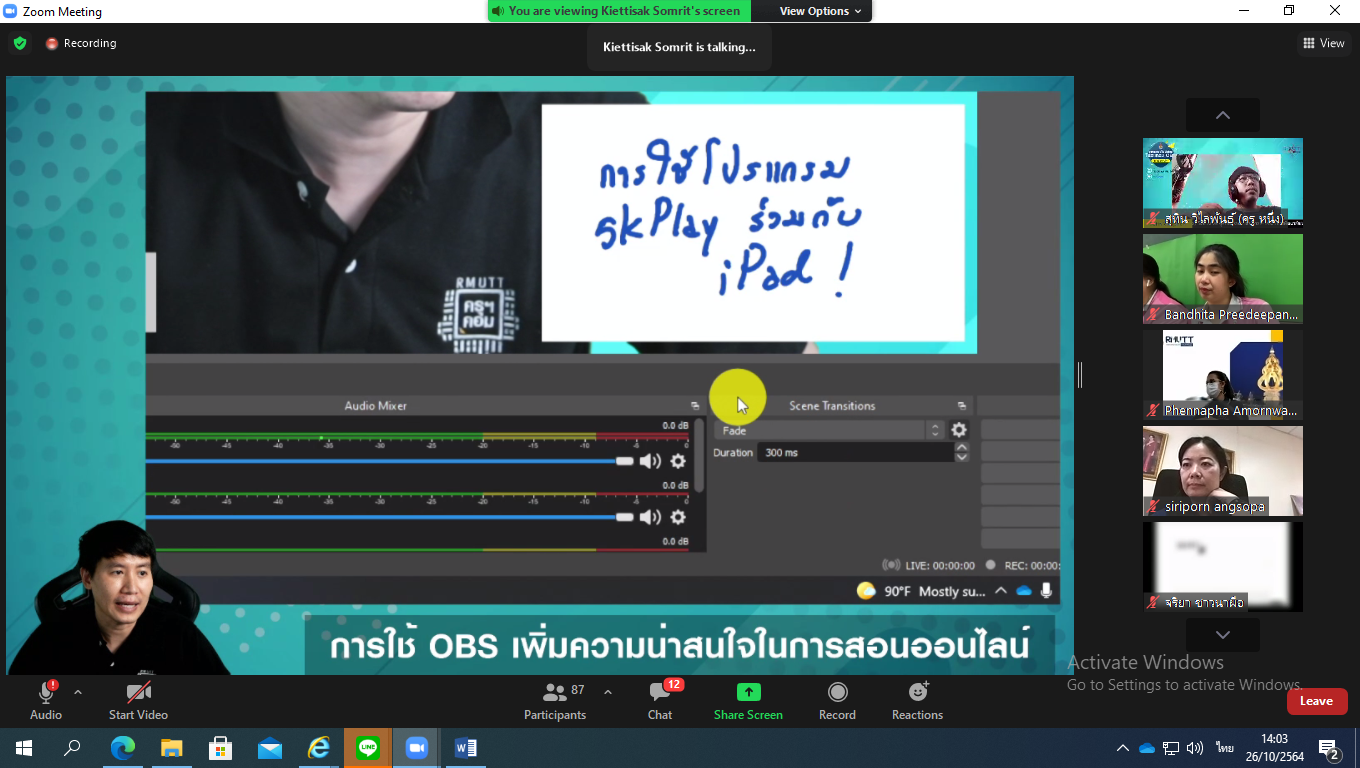This screenshot has width=1360, height=768.
Task: Open settings gear of second Audio Mixer channel
Action: click(x=678, y=517)
